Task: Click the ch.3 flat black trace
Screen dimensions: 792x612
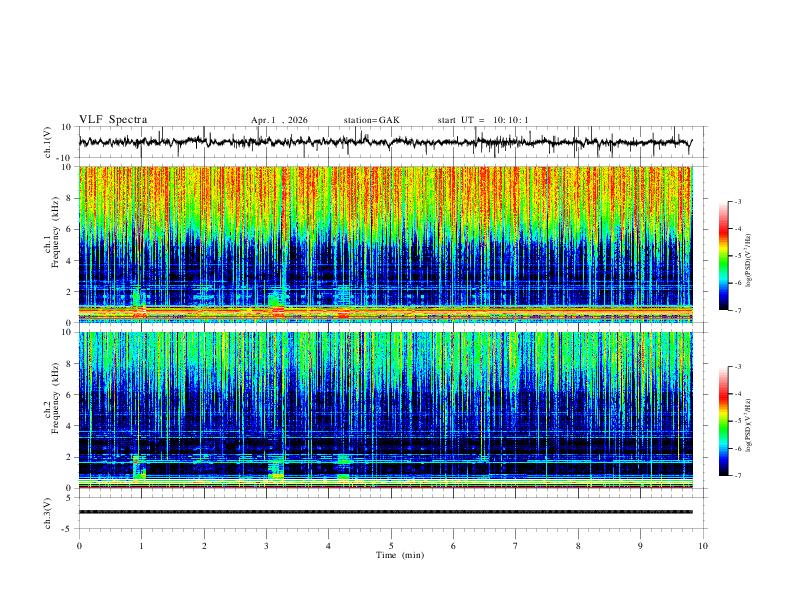Action: point(385,512)
